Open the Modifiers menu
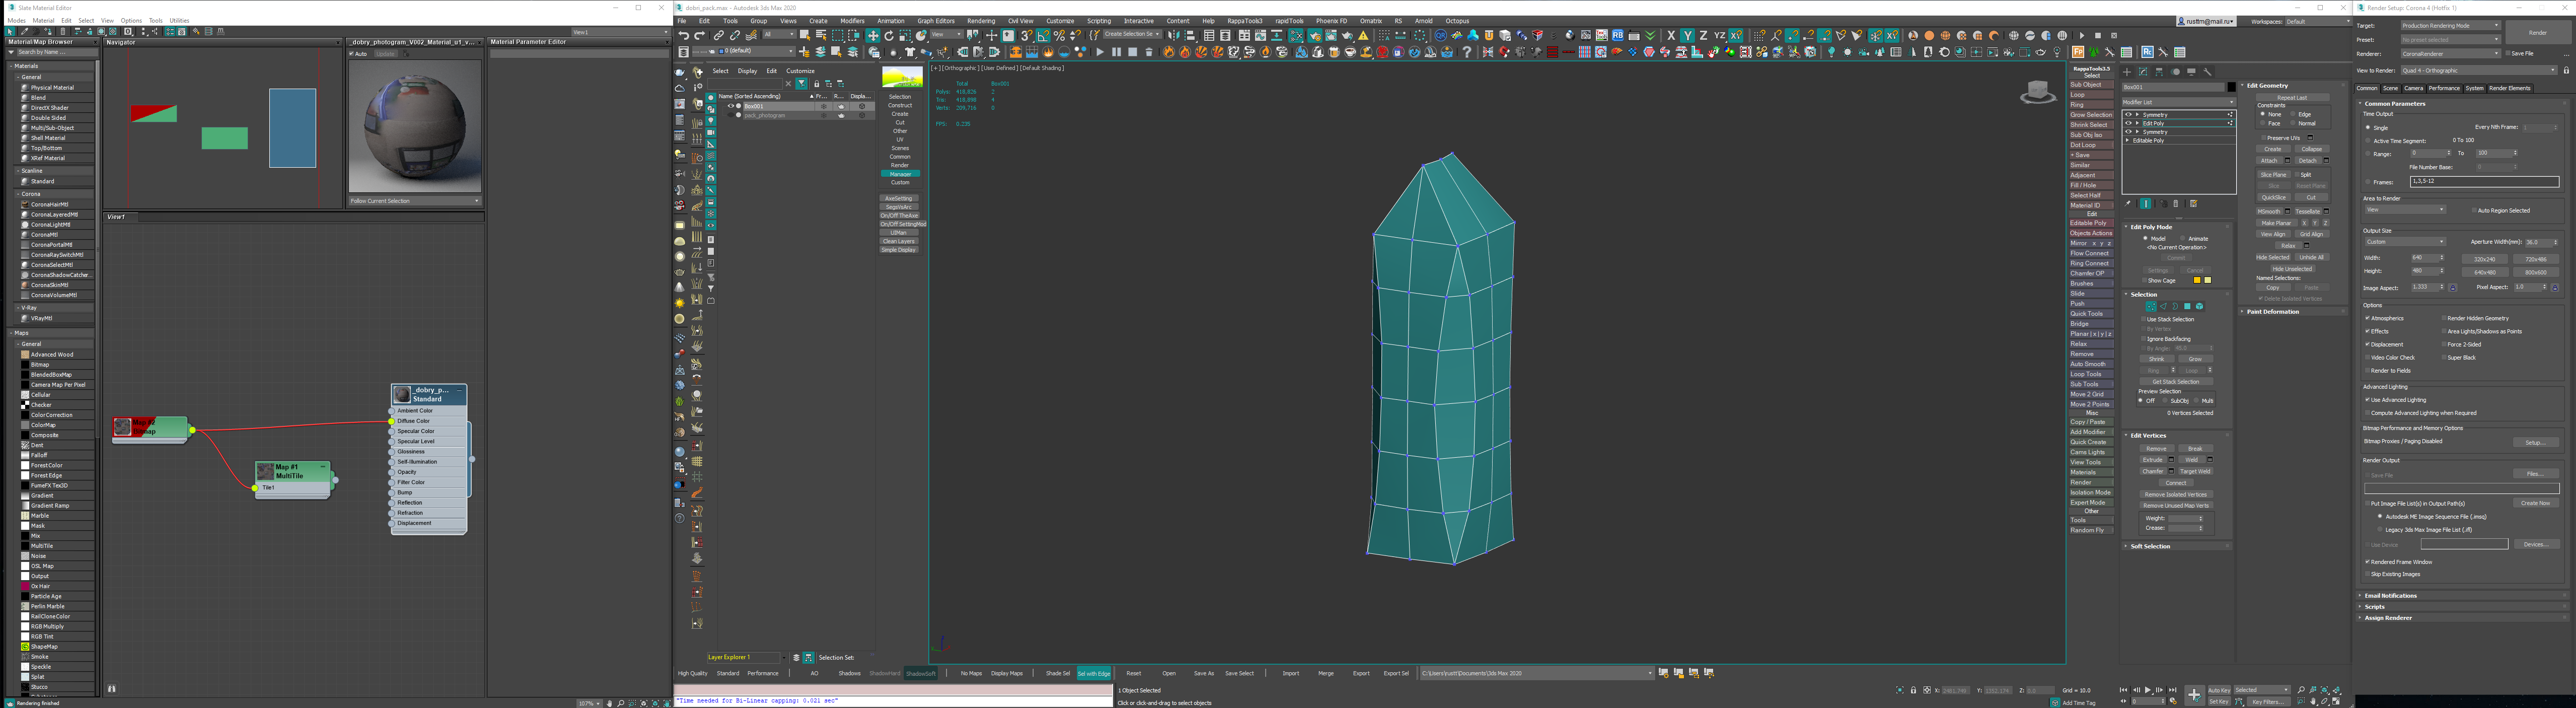Viewport: 2576px width, 708px height. (852, 21)
